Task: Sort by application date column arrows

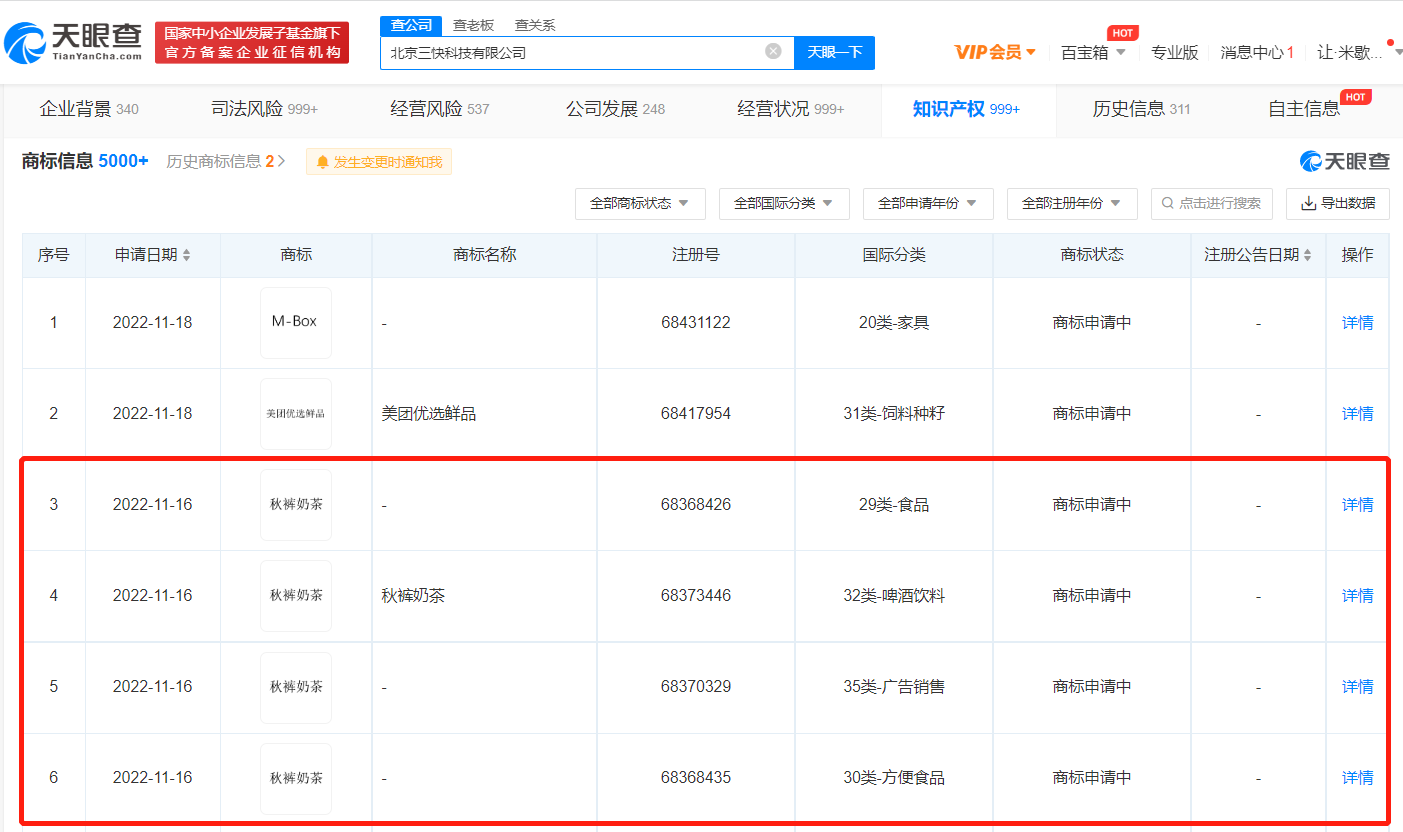Action: tap(187, 256)
